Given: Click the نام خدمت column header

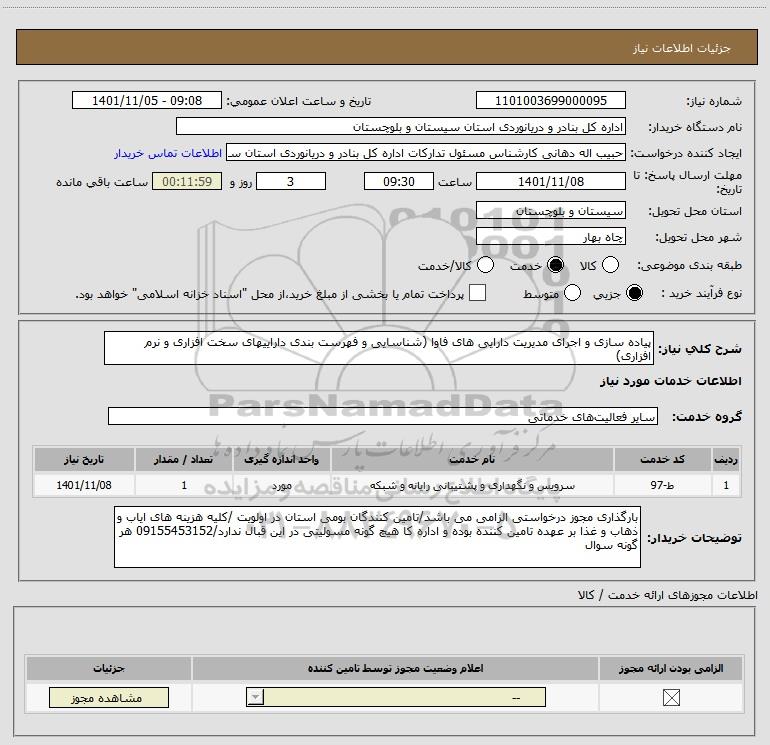Looking at the screenshot, I should [472, 460].
